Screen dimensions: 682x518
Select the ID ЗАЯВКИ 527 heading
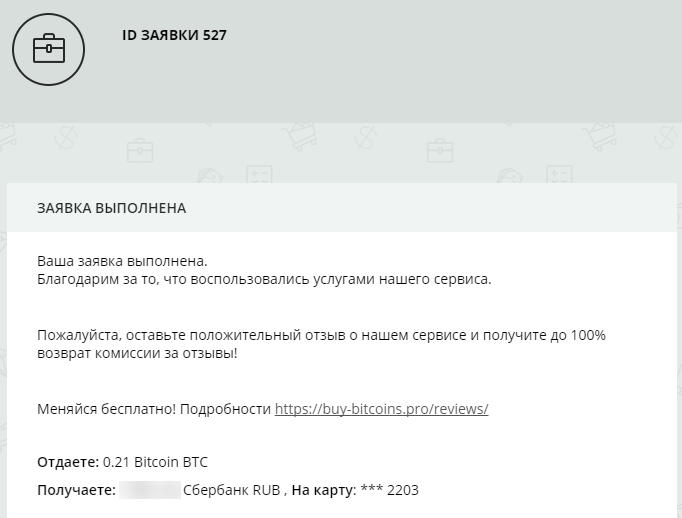pos(174,35)
